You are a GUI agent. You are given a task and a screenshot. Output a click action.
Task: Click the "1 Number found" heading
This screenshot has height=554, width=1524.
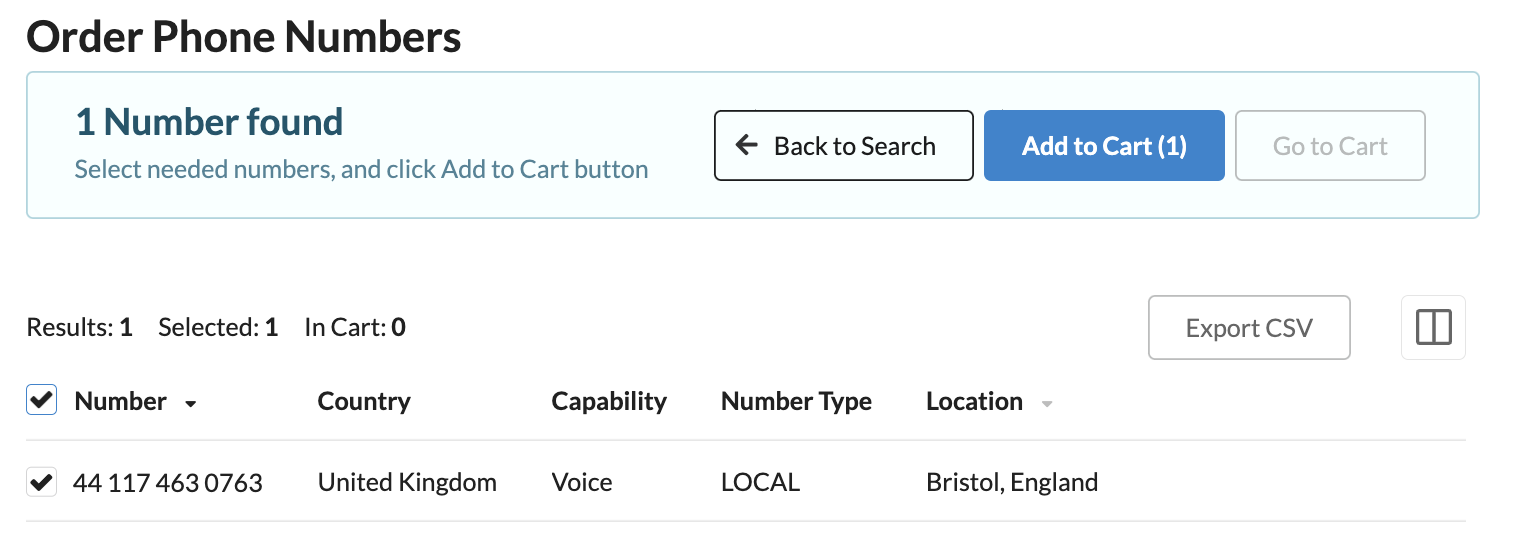[x=209, y=123]
